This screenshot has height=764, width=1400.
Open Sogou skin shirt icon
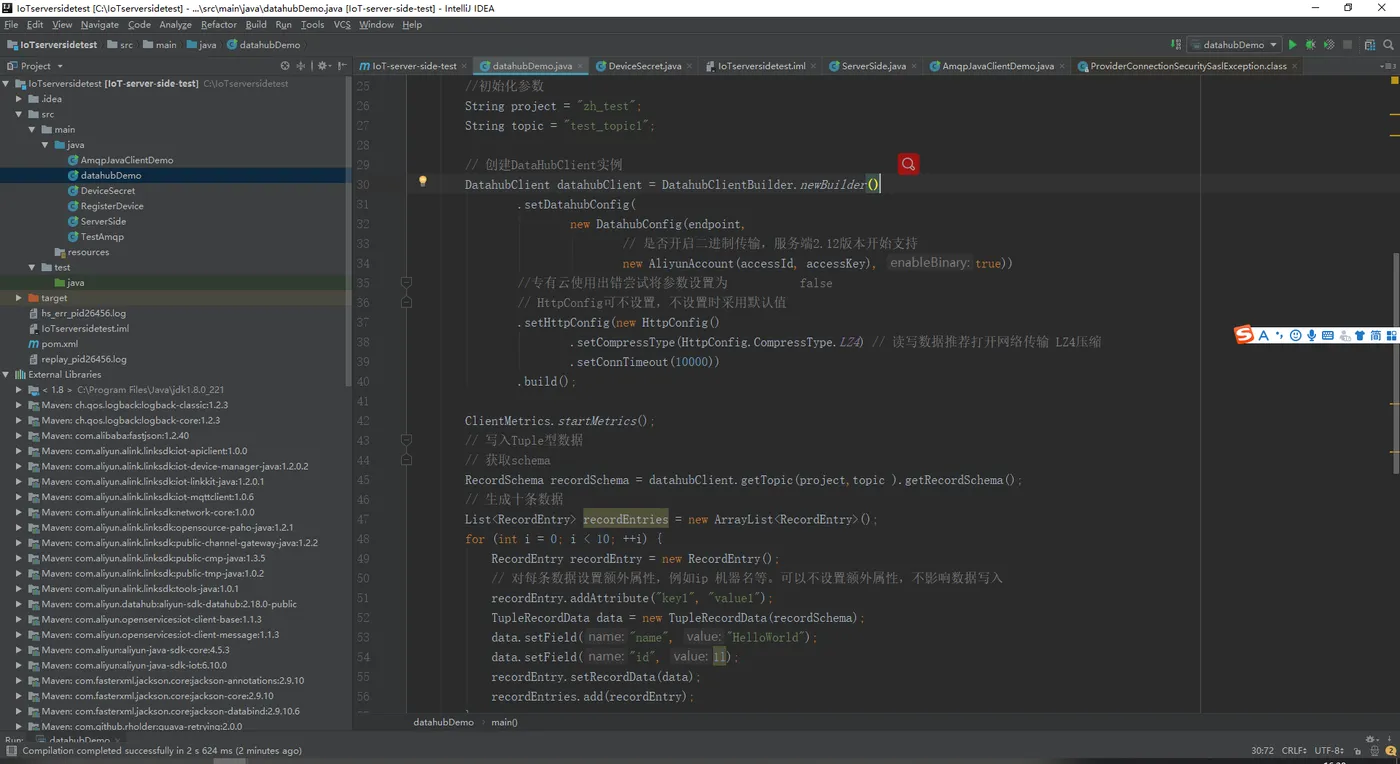(1360, 335)
